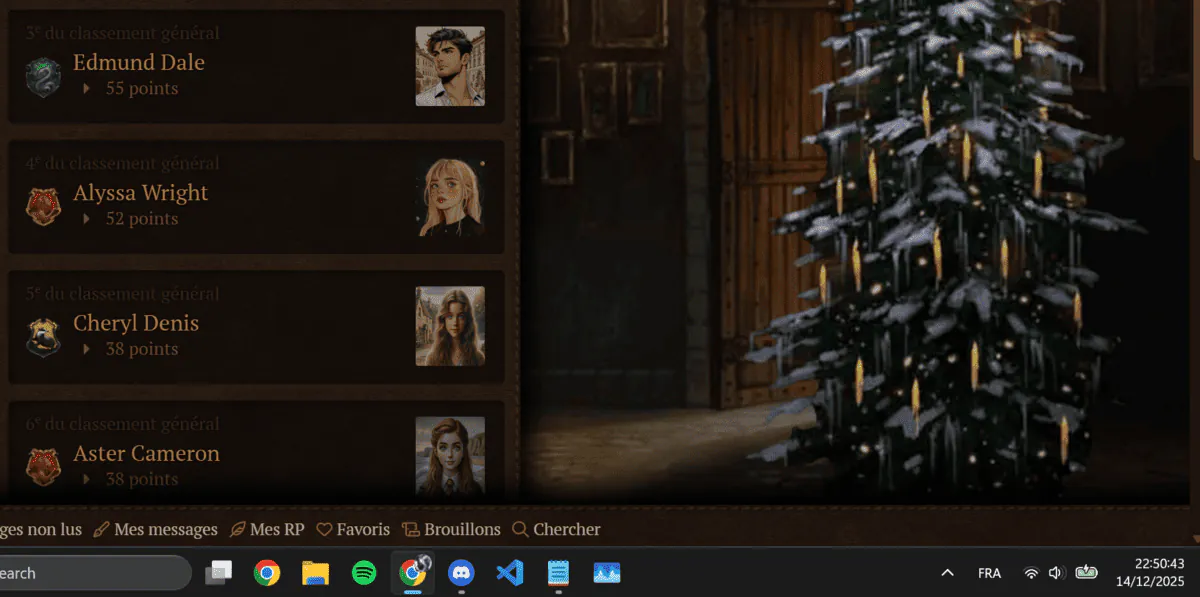Expand the arrow beside Cheryl Denis's 38 points
This screenshot has height=597, width=1200.
coord(87,349)
